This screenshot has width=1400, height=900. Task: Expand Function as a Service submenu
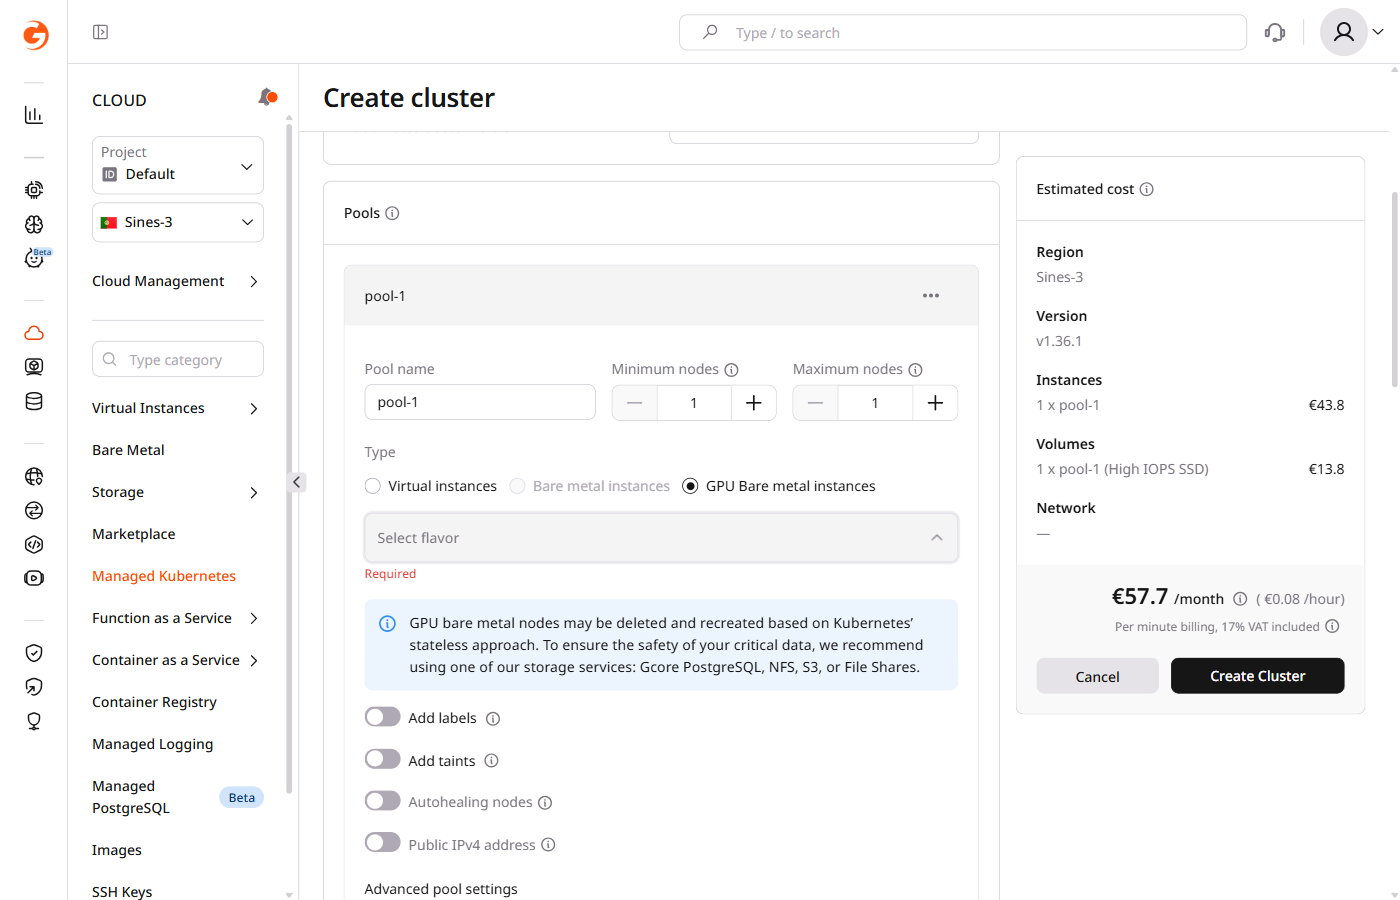[254, 618]
